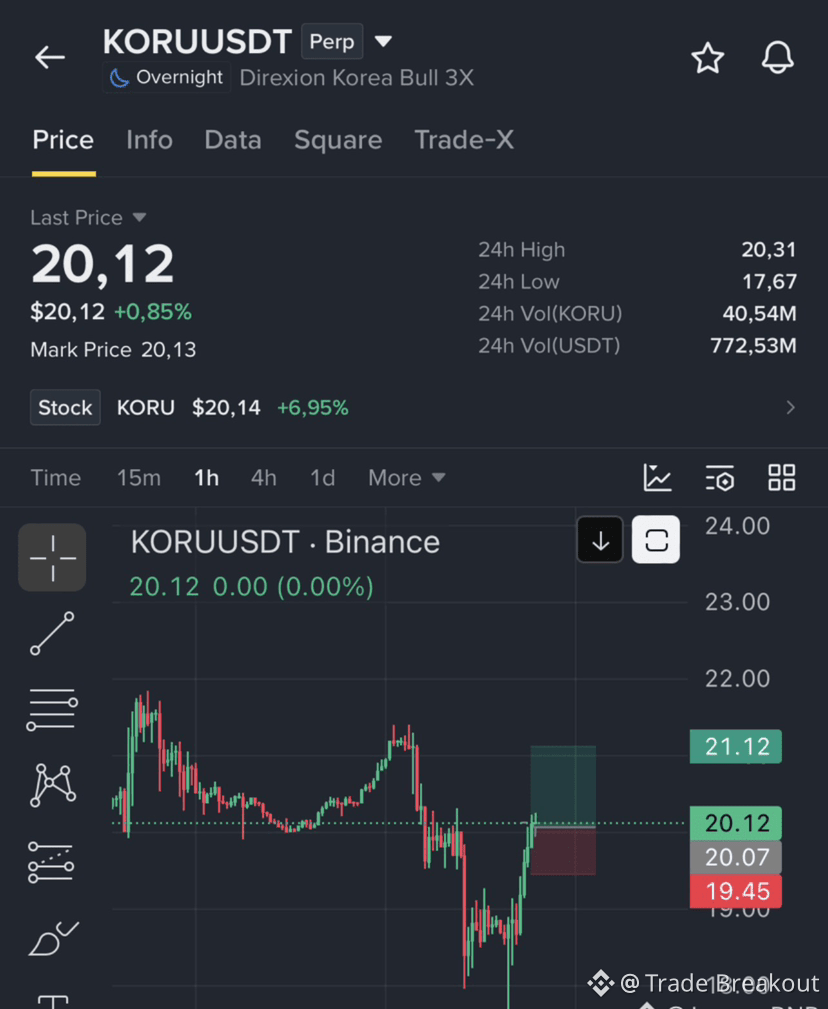Click the 19.45 stop-loss price label
Screen dimensions: 828x1009
[736, 891]
